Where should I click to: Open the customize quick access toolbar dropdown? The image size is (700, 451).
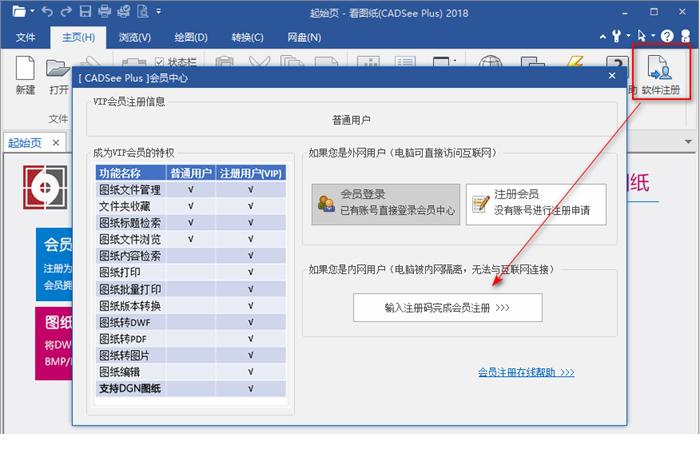click(x=158, y=11)
